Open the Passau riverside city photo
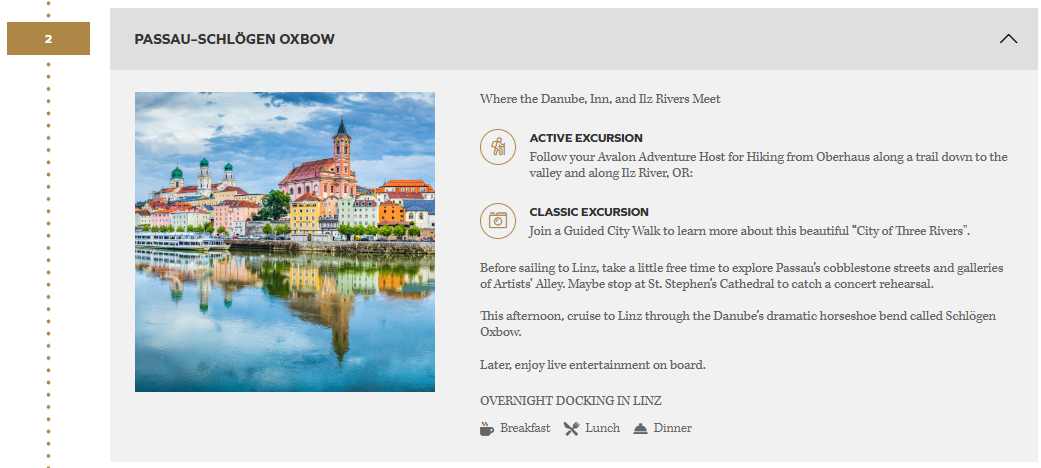Screen dimensions: 1041x468 tap(285, 242)
